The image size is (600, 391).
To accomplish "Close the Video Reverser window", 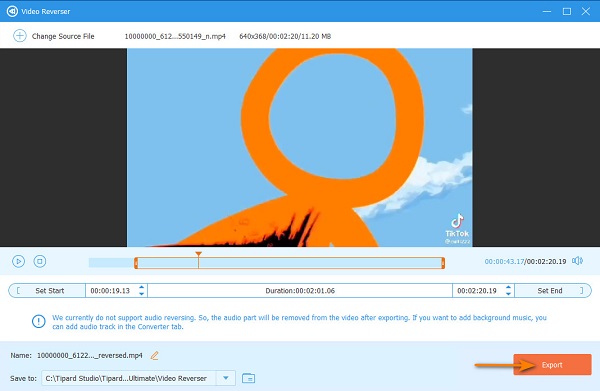I will coord(585,11).
